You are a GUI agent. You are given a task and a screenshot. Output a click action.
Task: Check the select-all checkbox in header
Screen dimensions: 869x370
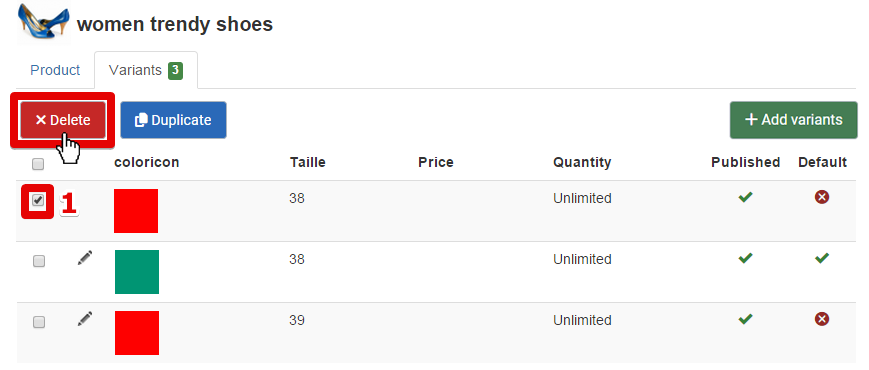point(38,164)
